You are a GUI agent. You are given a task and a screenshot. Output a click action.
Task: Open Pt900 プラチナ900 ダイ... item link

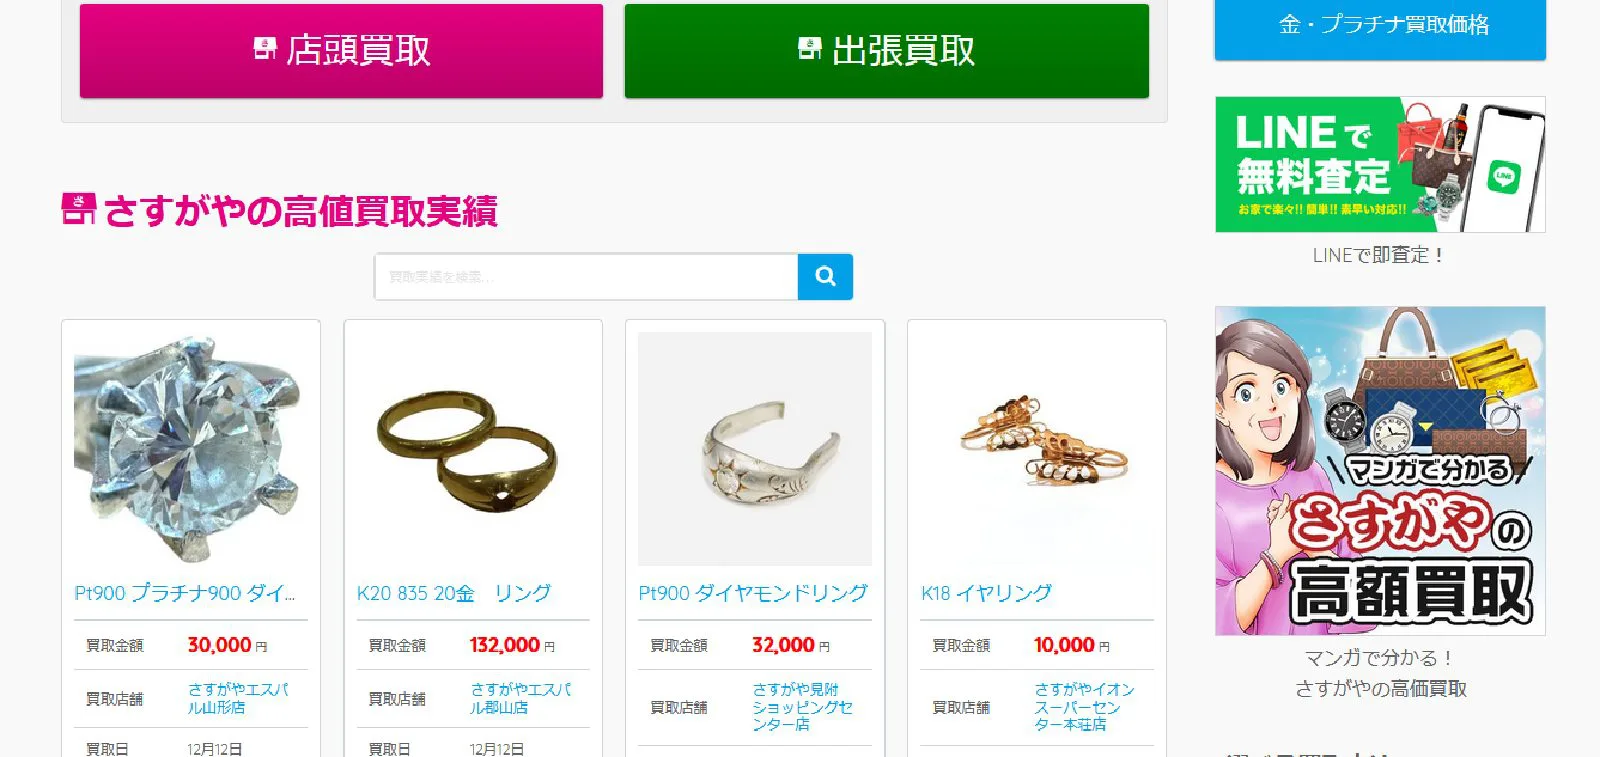185,593
